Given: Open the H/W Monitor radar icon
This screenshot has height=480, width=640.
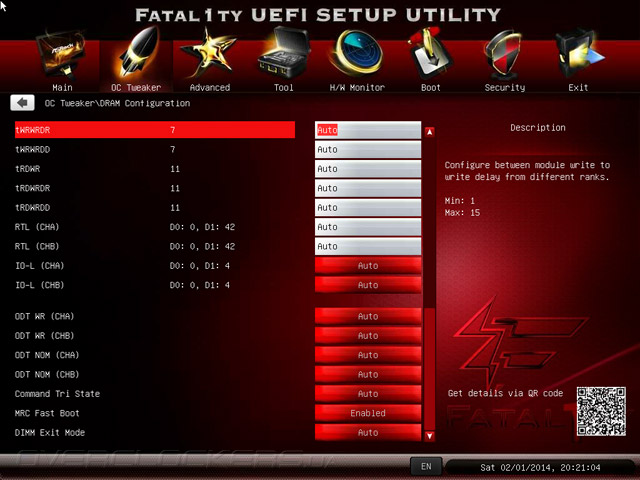Looking at the screenshot, I should (357, 53).
